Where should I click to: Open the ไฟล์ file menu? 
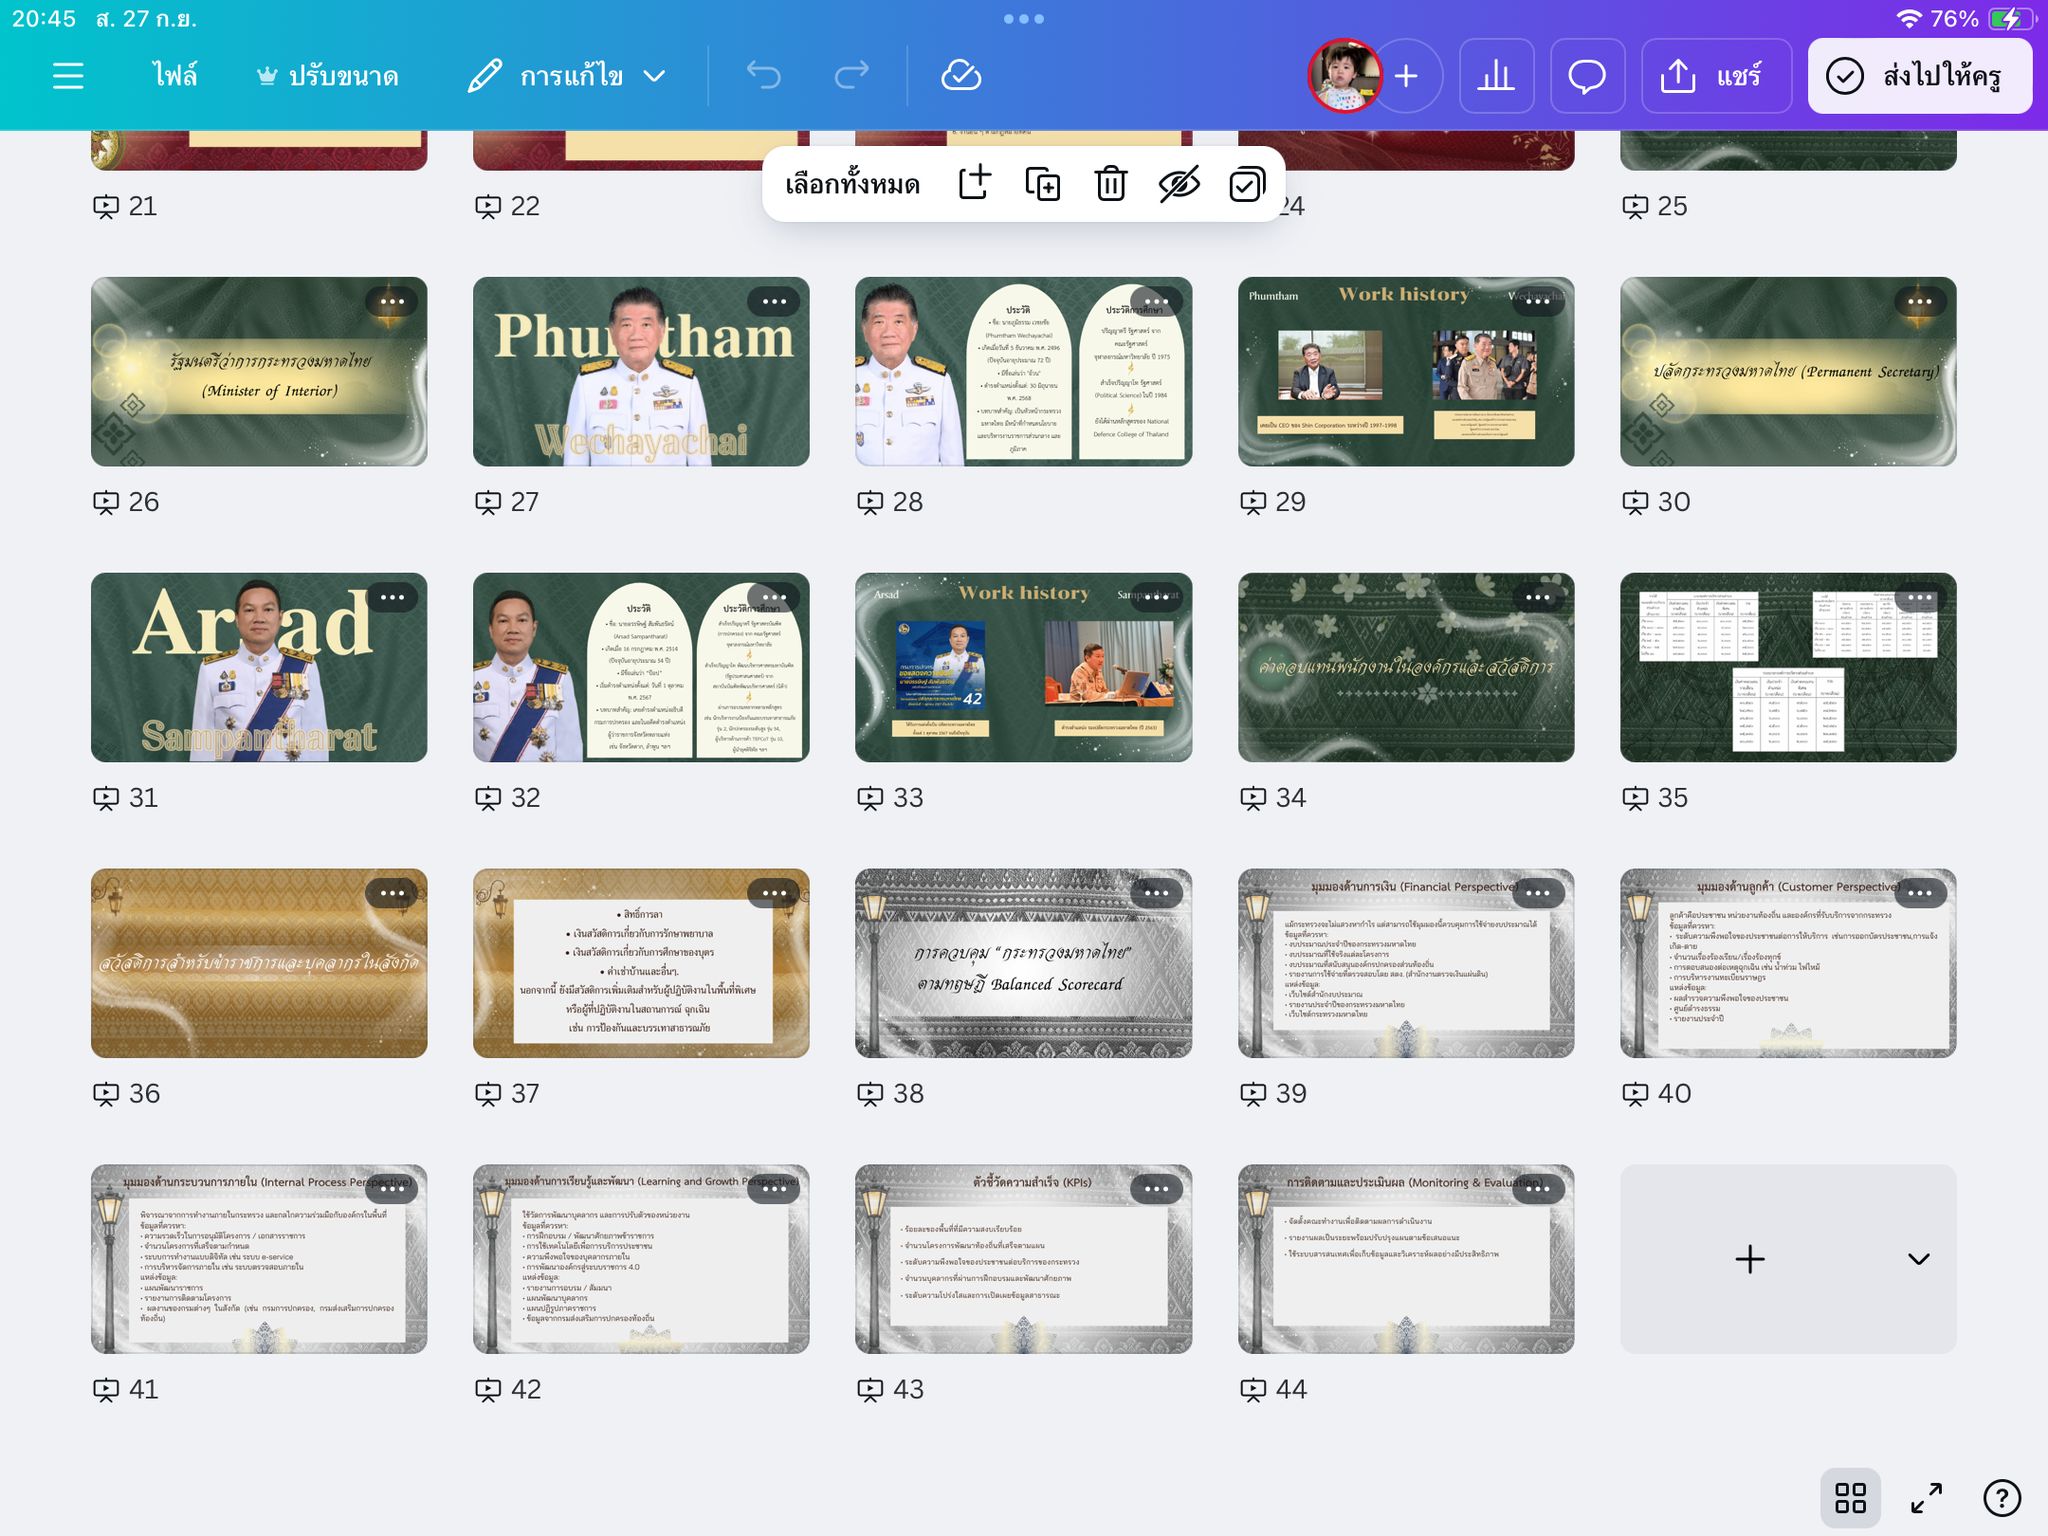click(x=175, y=76)
